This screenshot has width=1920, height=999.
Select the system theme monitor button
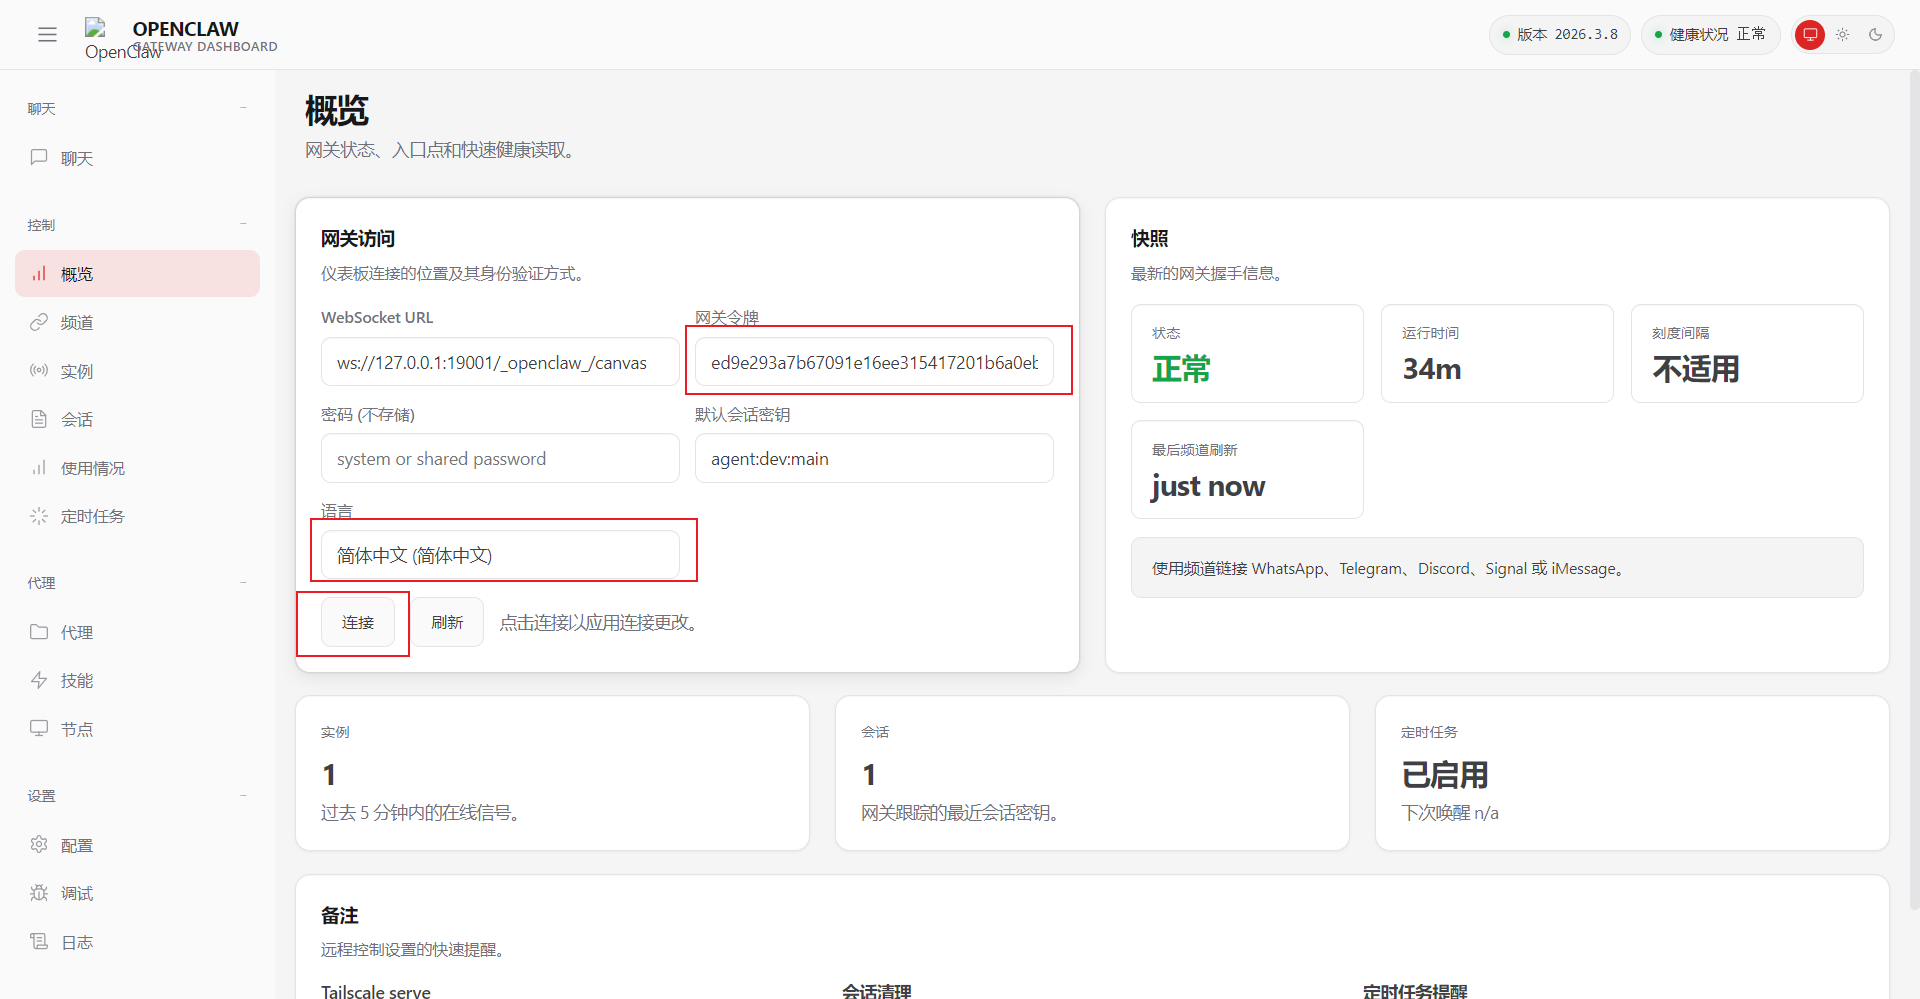[x=1810, y=35]
